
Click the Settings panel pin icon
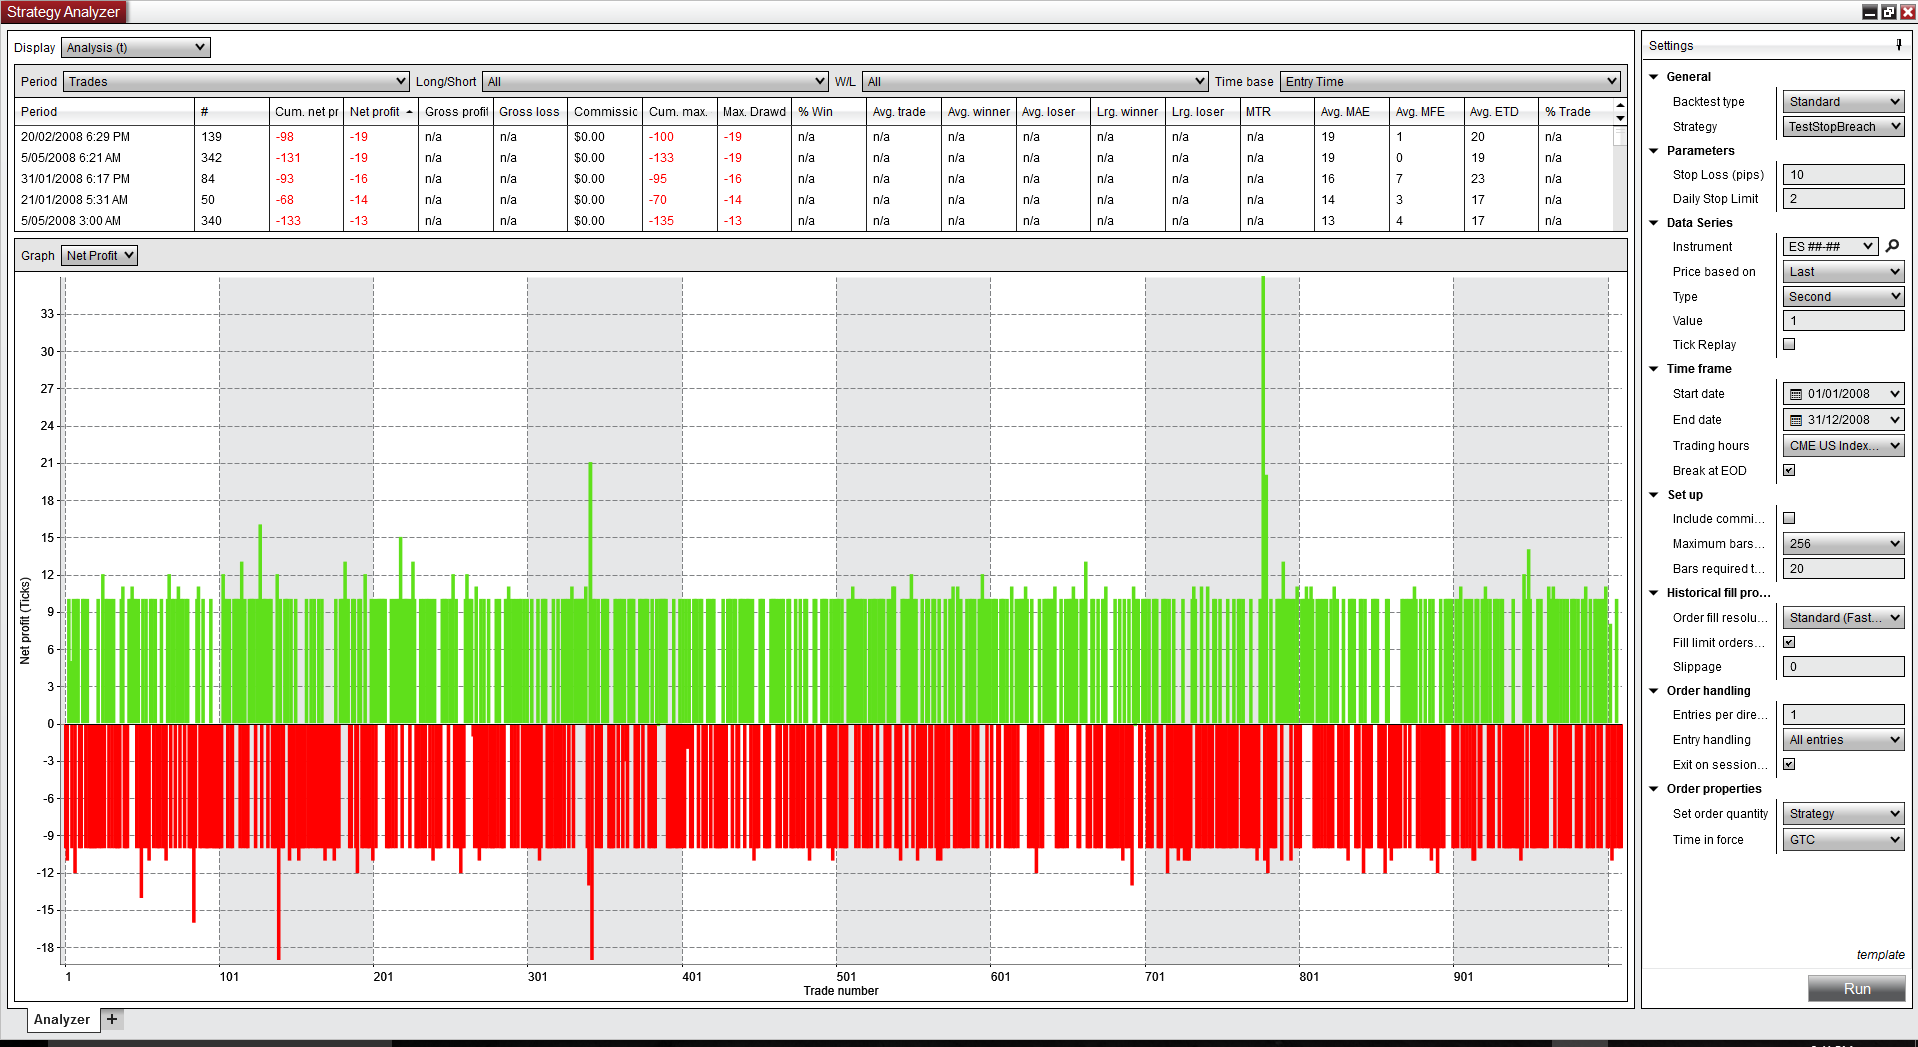(x=1898, y=45)
